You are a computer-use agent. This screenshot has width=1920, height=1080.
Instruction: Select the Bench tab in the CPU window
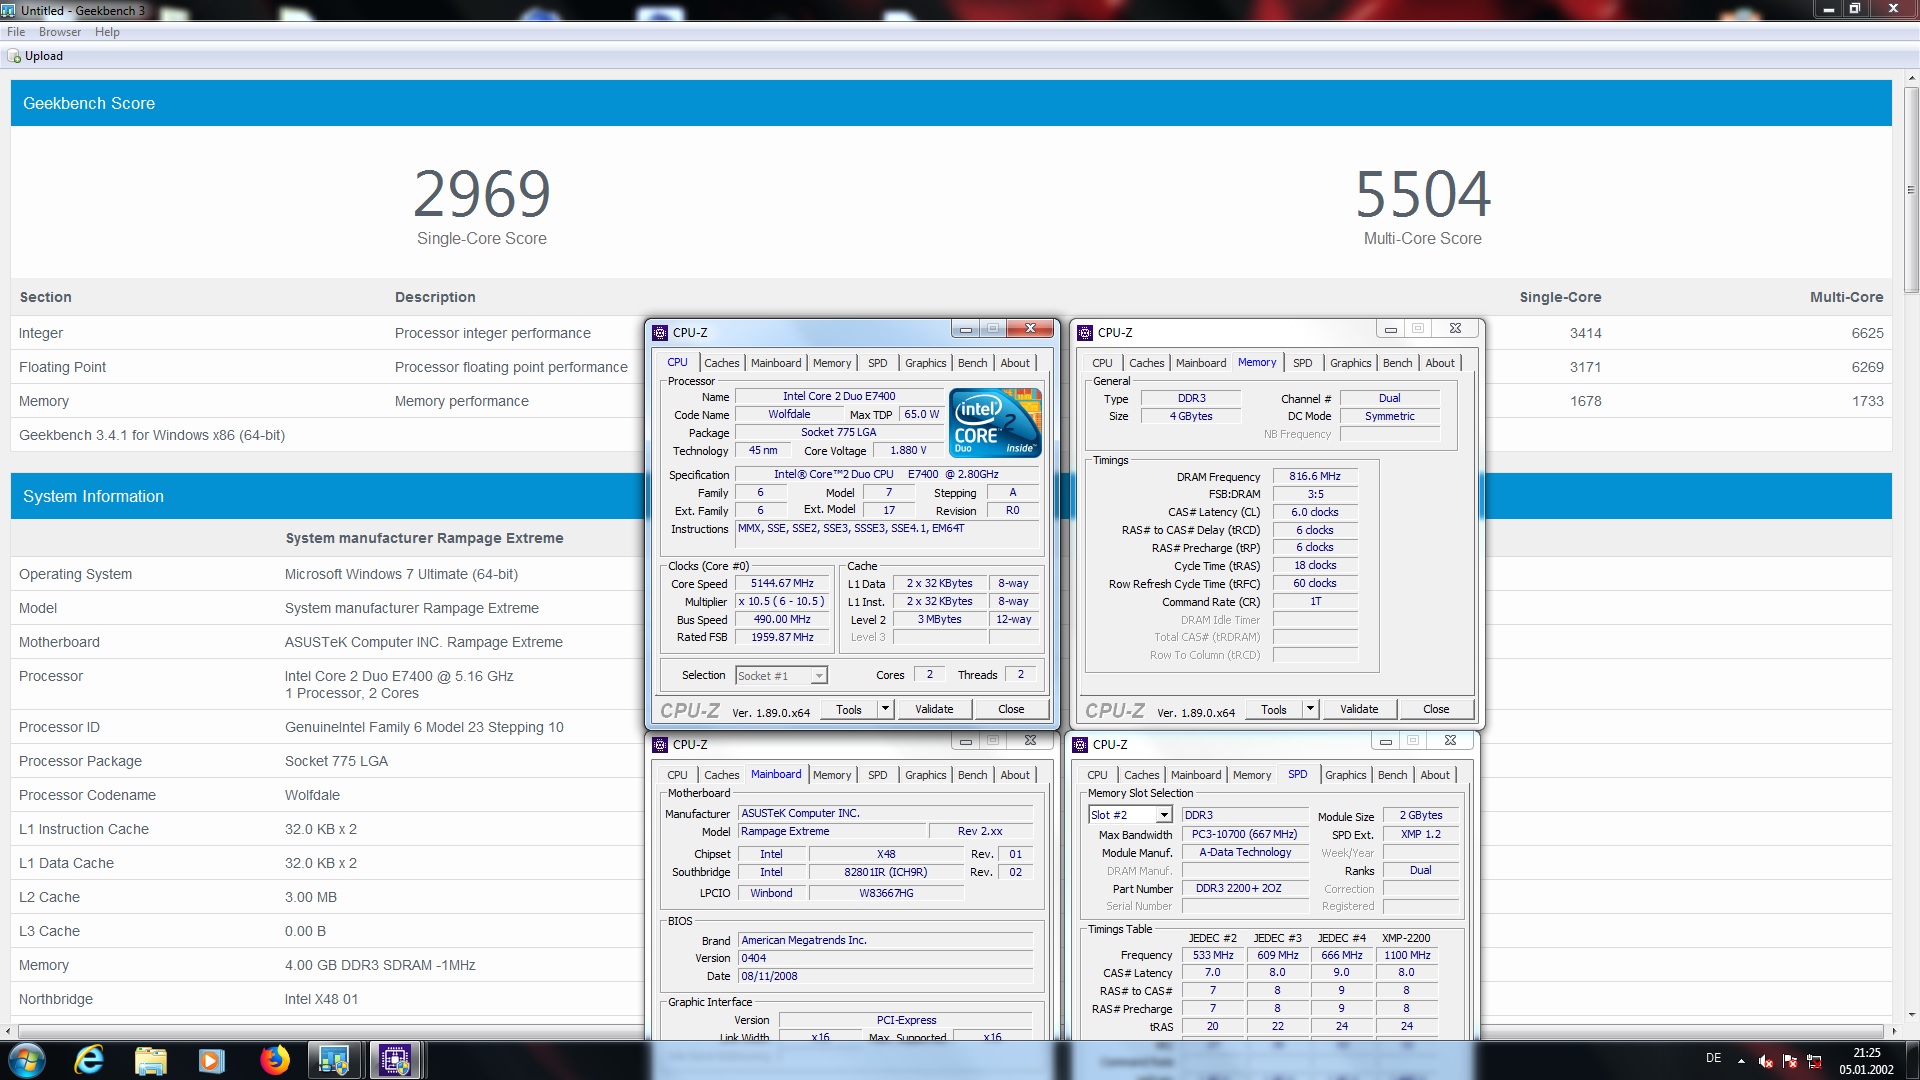point(972,363)
